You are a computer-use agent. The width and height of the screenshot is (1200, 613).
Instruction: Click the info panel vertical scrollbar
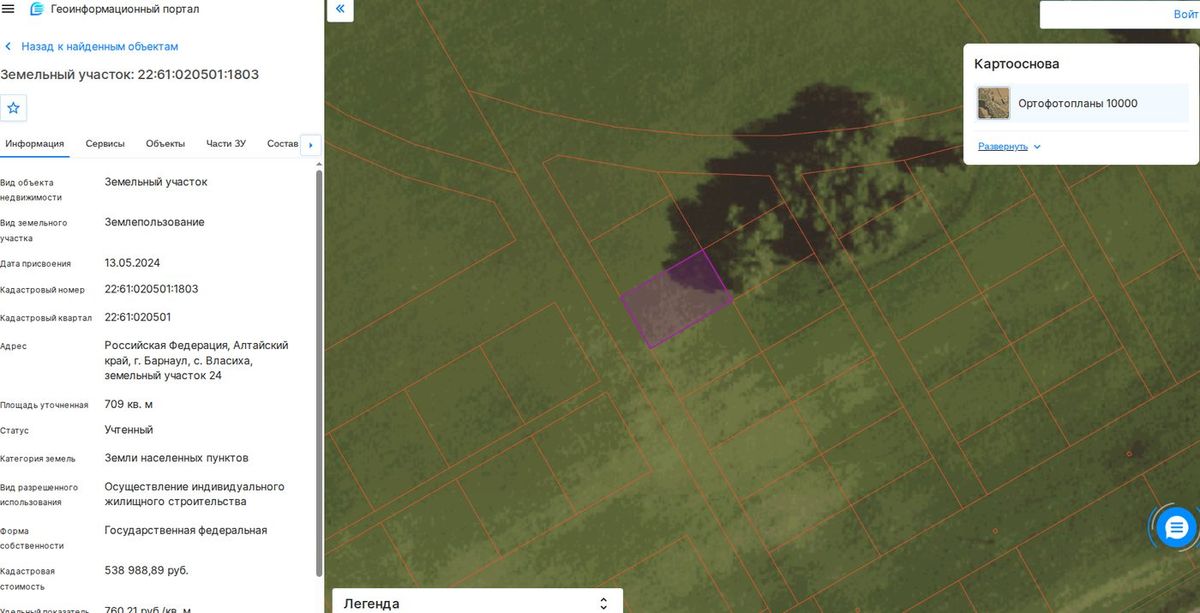point(319,372)
